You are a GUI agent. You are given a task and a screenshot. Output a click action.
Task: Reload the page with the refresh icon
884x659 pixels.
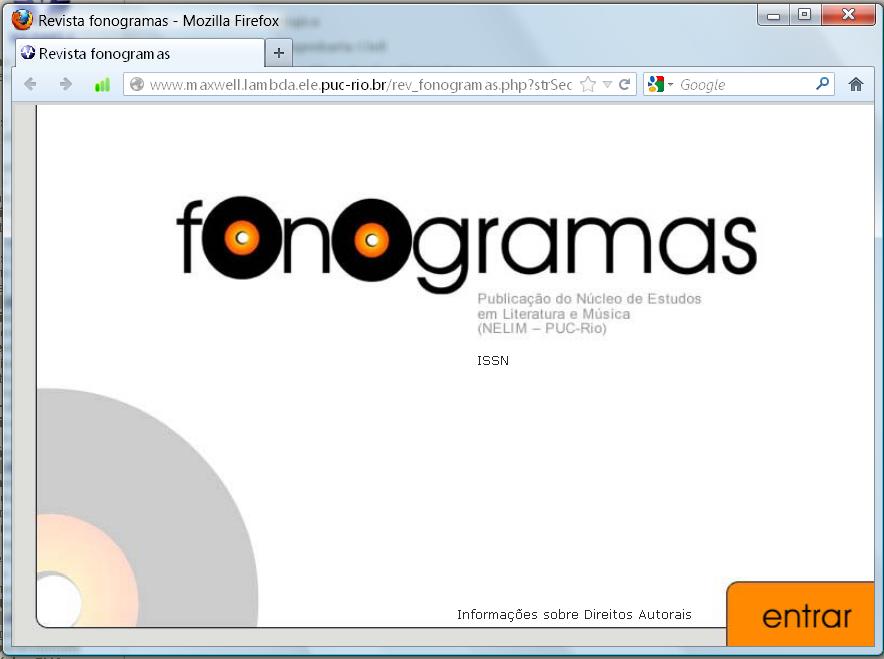[624, 85]
